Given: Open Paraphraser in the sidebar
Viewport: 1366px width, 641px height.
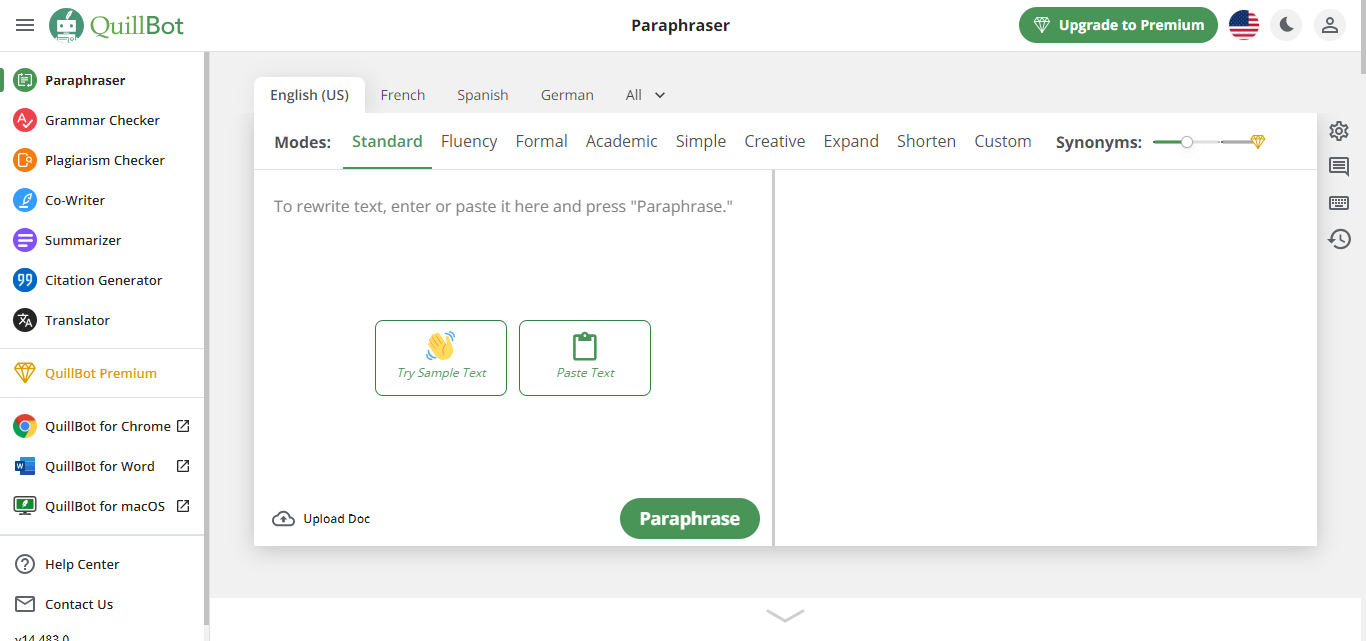Looking at the screenshot, I should 102,80.
